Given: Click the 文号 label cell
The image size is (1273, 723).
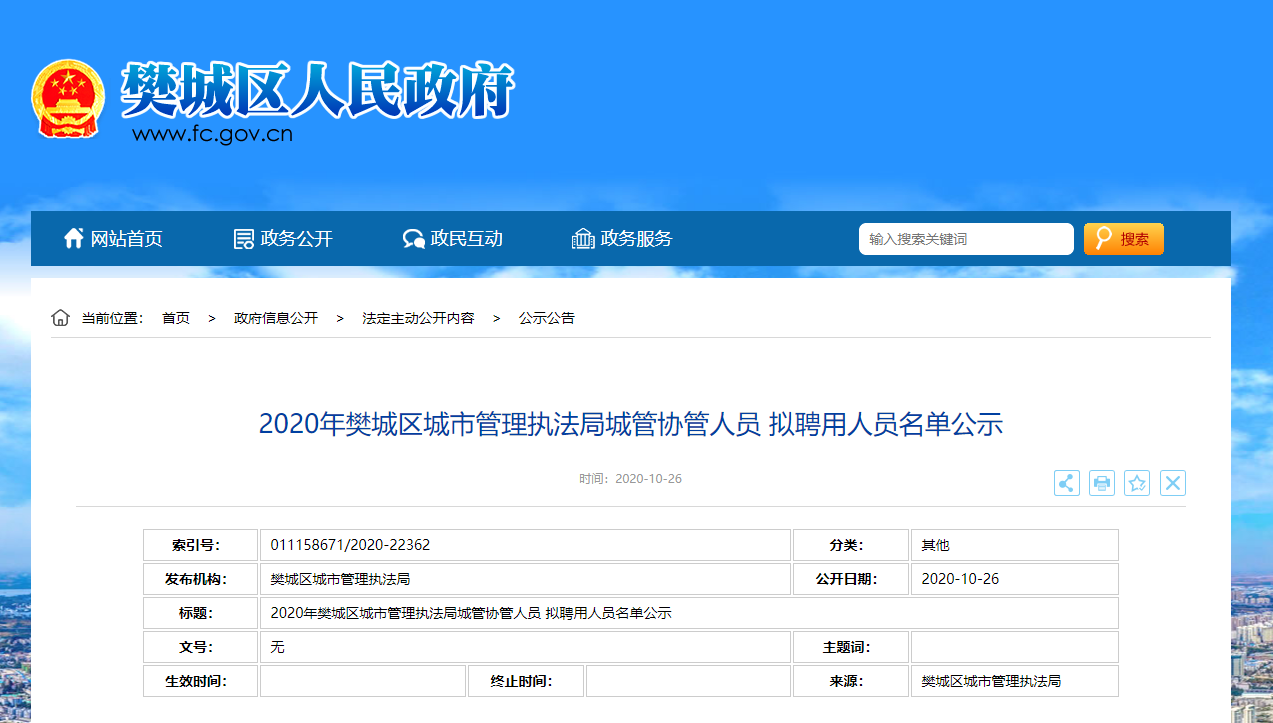Looking at the screenshot, I should tap(201, 647).
